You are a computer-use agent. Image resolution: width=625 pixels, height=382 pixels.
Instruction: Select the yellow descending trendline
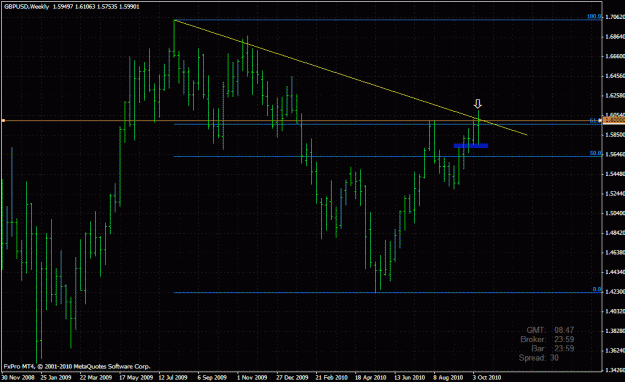tap(351, 78)
